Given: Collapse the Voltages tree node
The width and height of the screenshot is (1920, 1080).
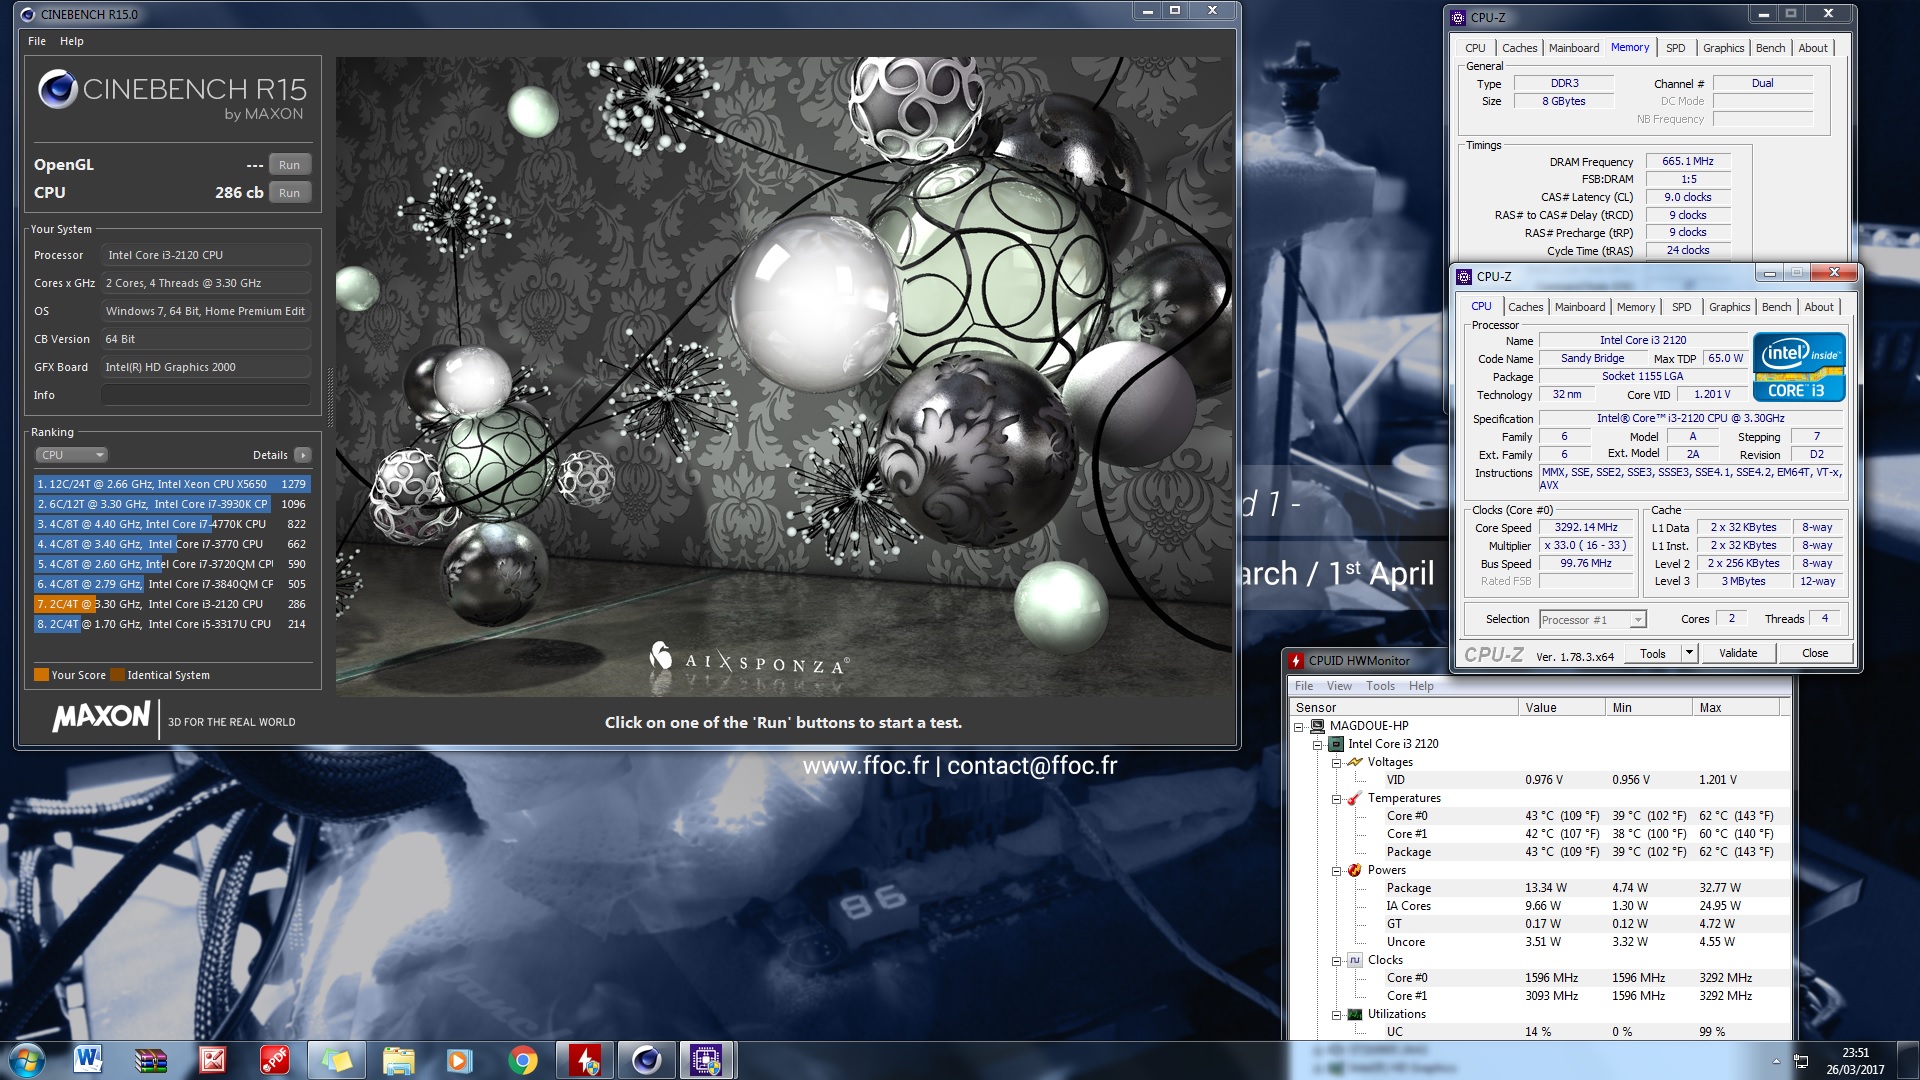Looking at the screenshot, I should [x=1336, y=763].
